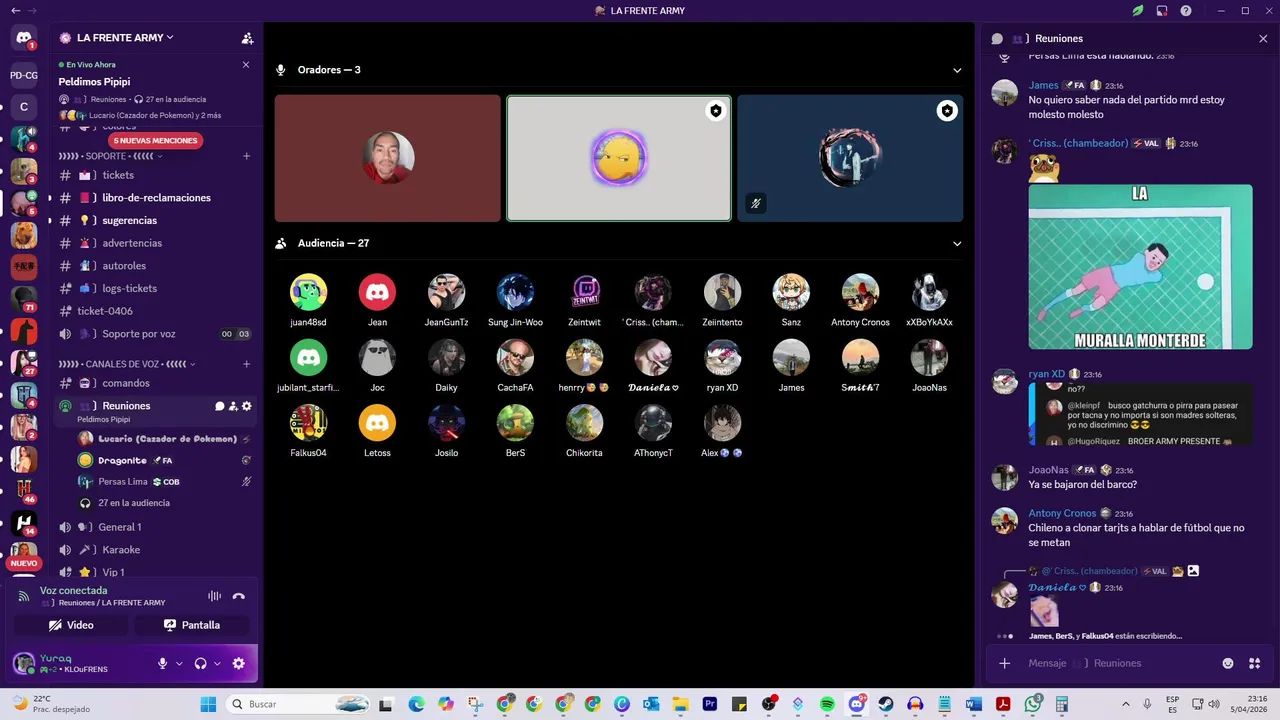Show hidden icons in system tray

click(x=1126, y=704)
